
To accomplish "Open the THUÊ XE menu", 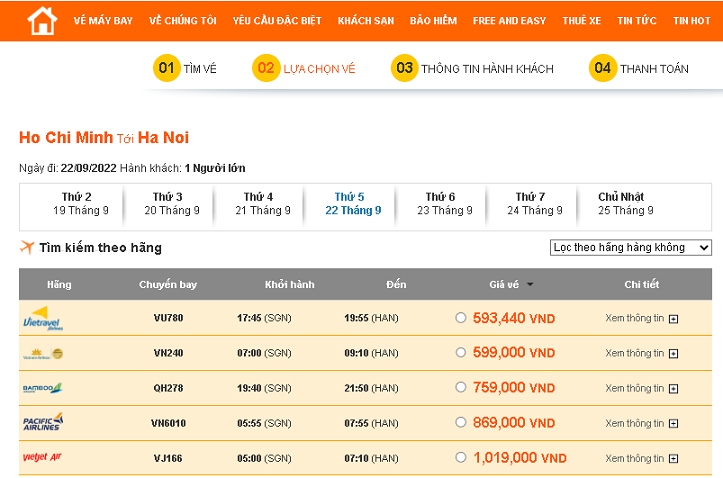I will click(582, 21).
